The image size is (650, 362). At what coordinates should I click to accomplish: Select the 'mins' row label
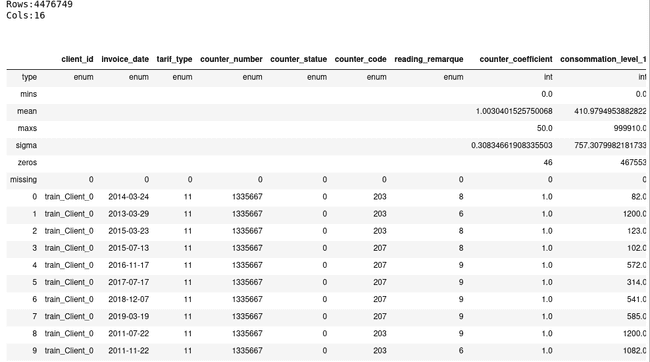click(x=29, y=94)
